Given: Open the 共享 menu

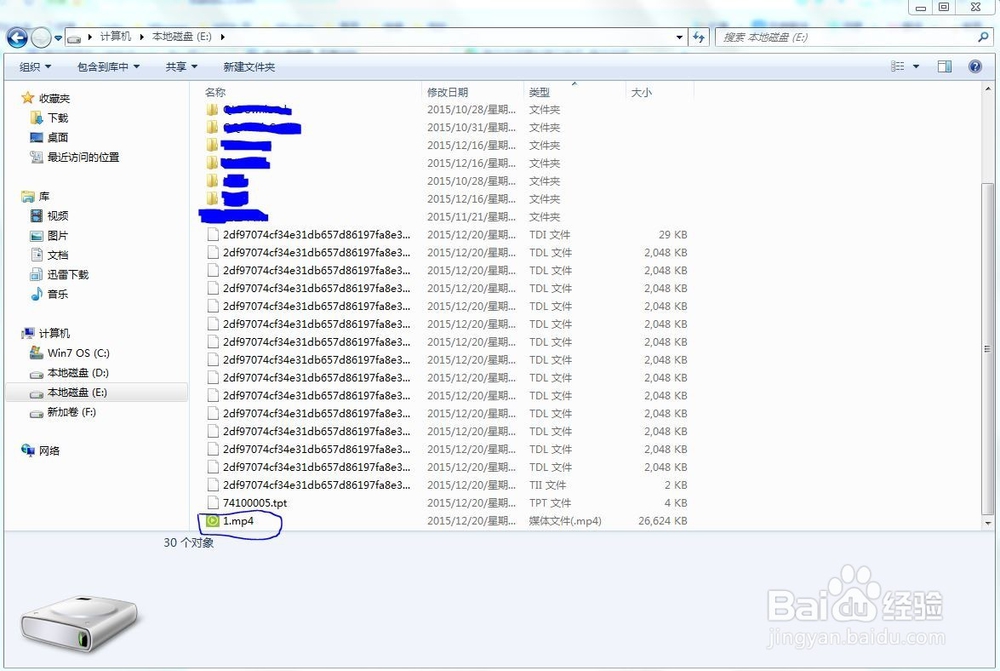Looking at the screenshot, I should tap(181, 67).
